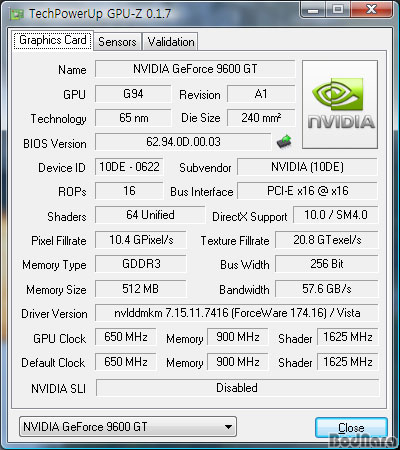The width and height of the screenshot is (400, 450).
Task: Open the GPU selection dropdown
Action: 128,426
